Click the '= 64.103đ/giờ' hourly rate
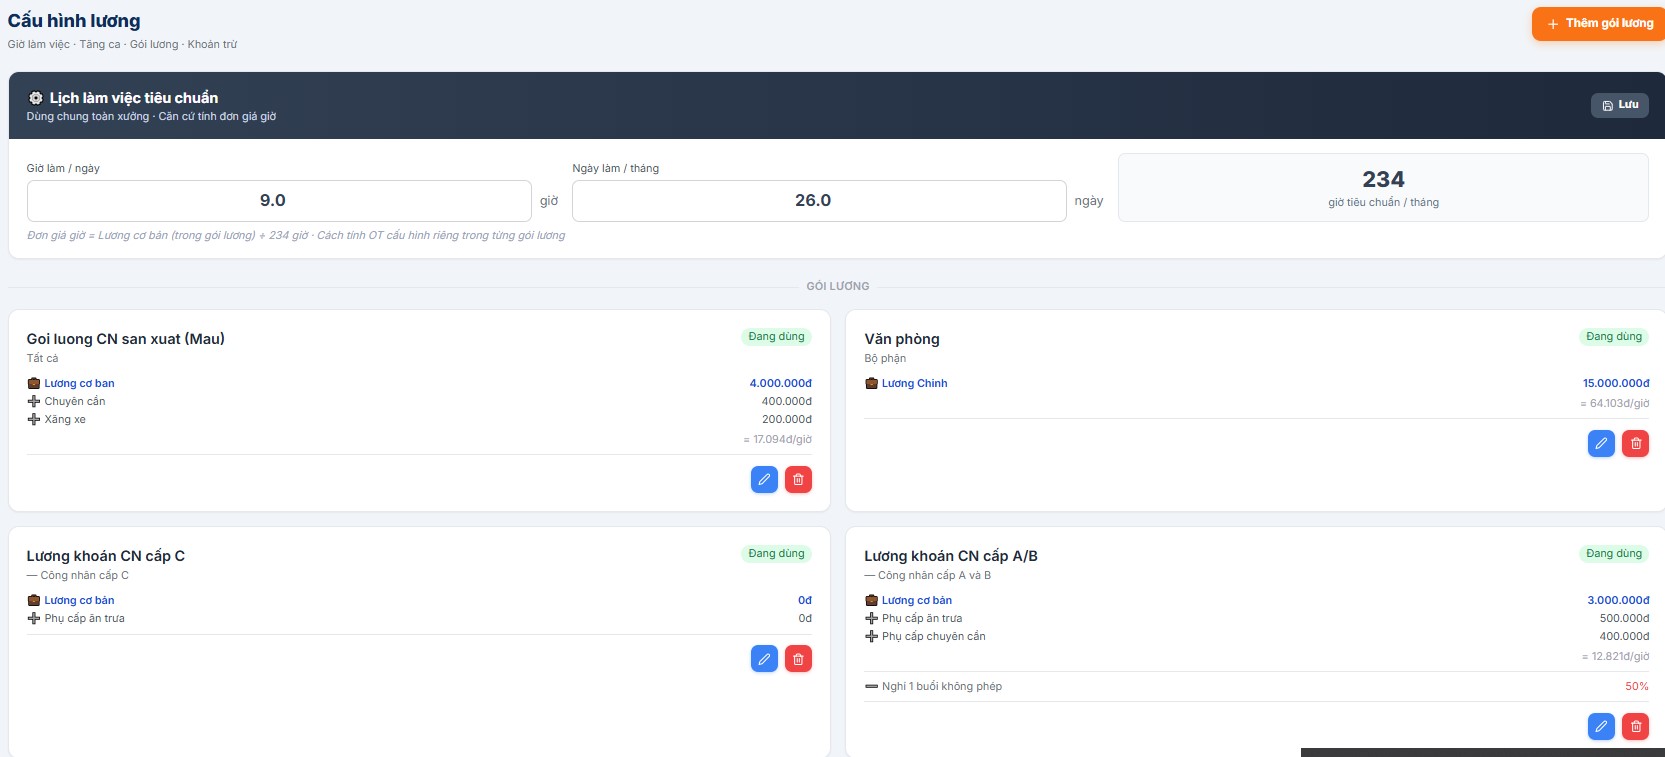This screenshot has height=757, width=1665. (x=1615, y=403)
